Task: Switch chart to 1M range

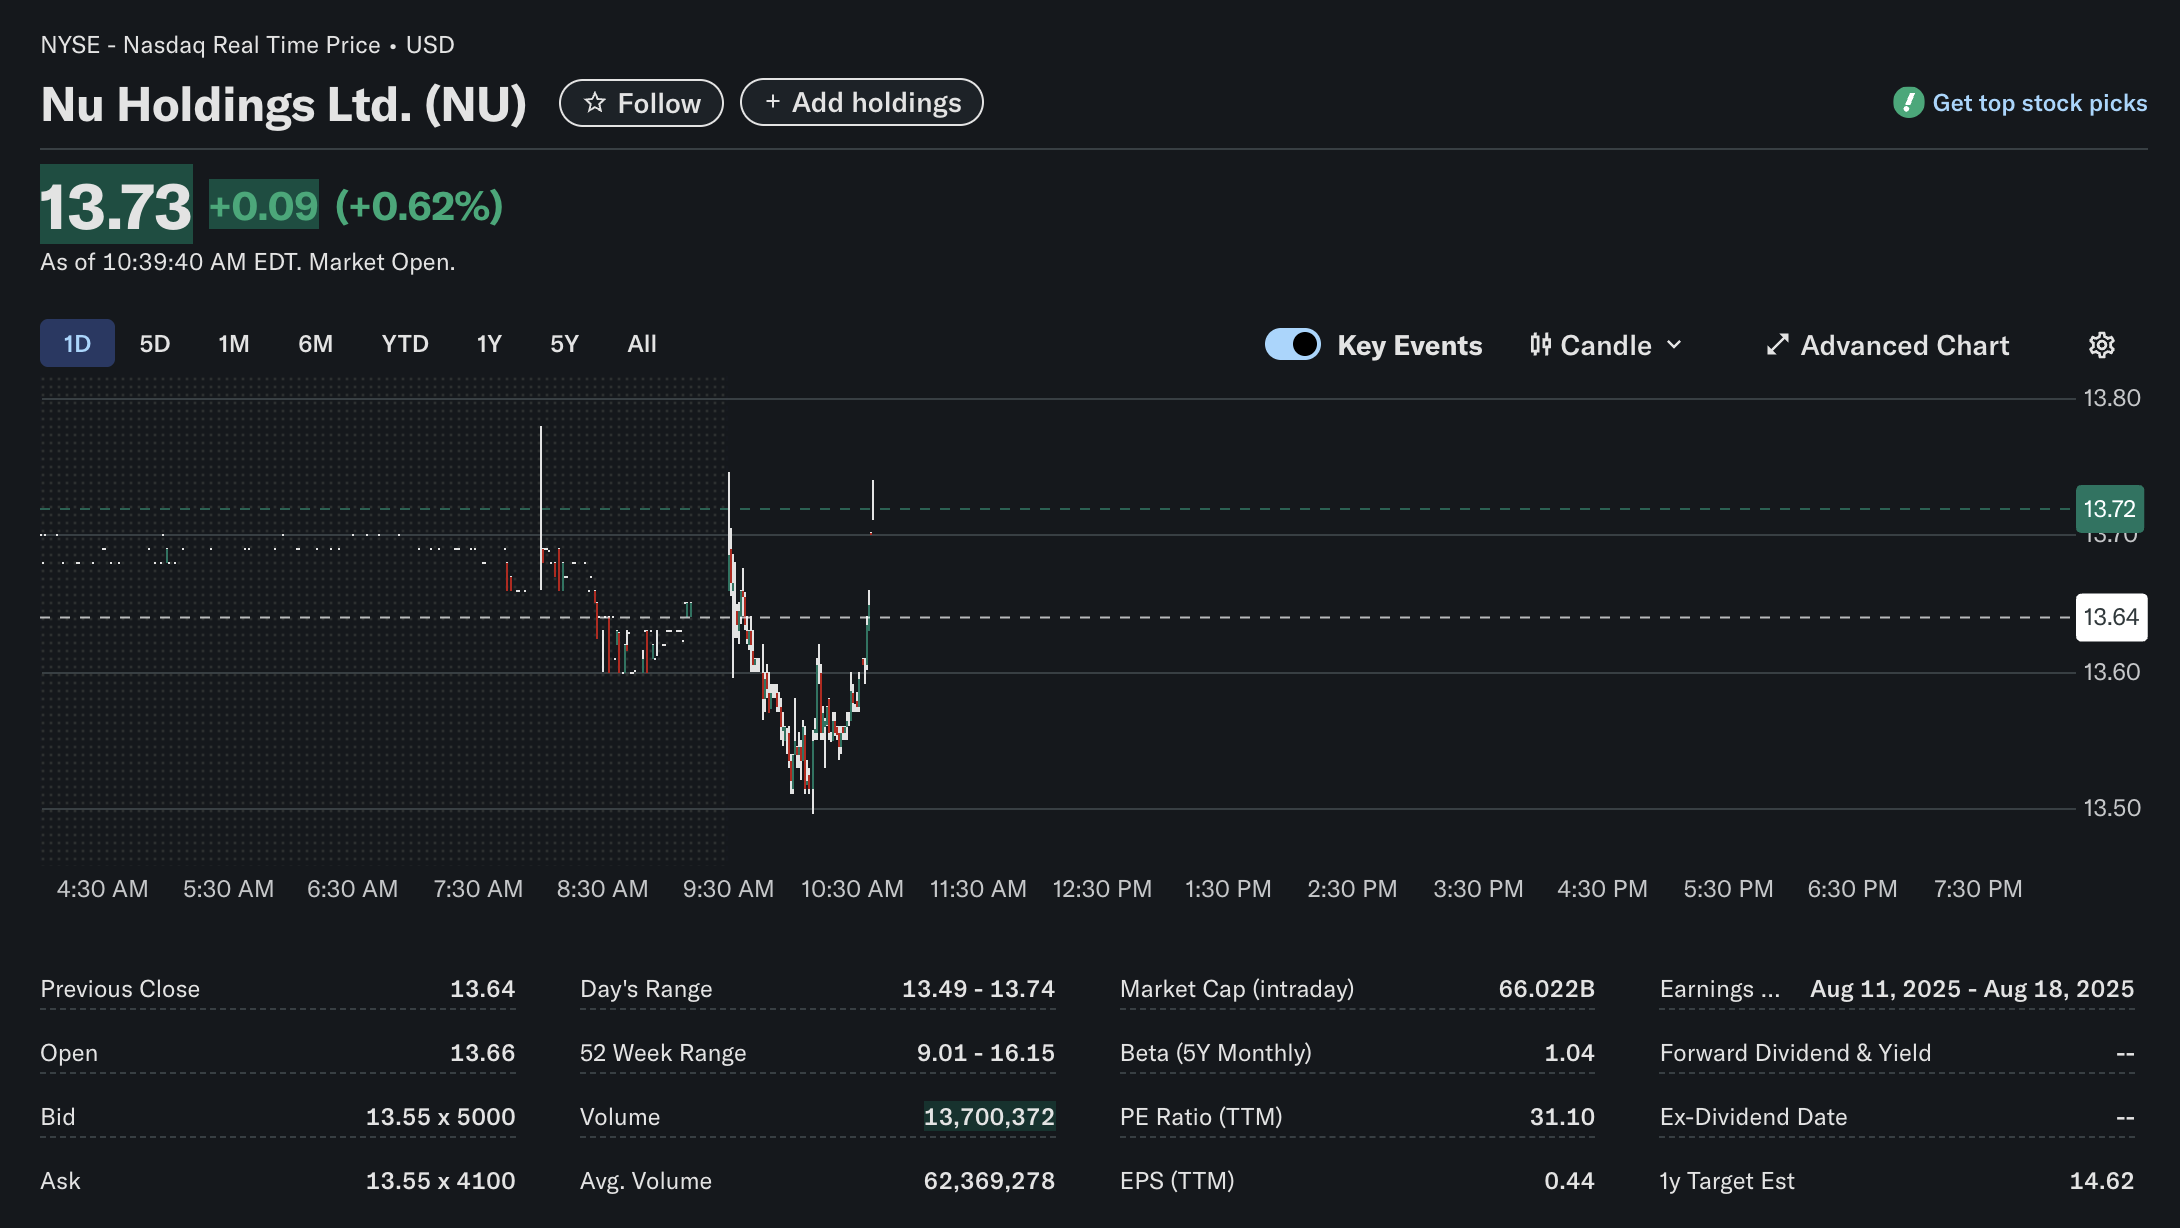Action: (234, 344)
